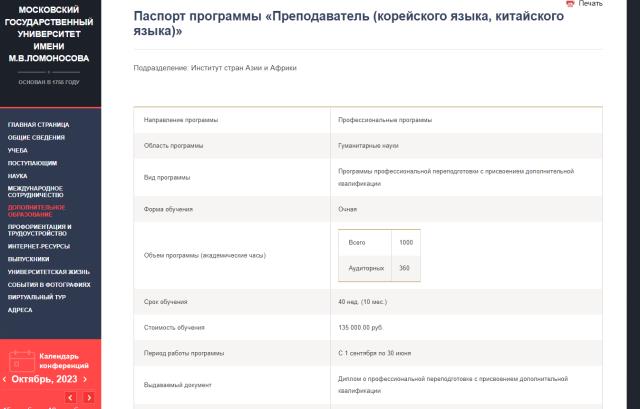This screenshot has height=409, width=640.
Task: Go to Интернет-ресурсы page
Action: [40, 246]
